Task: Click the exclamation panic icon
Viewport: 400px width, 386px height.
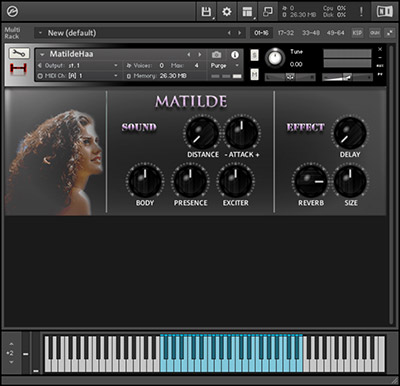Action: pyautogui.click(x=361, y=12)
